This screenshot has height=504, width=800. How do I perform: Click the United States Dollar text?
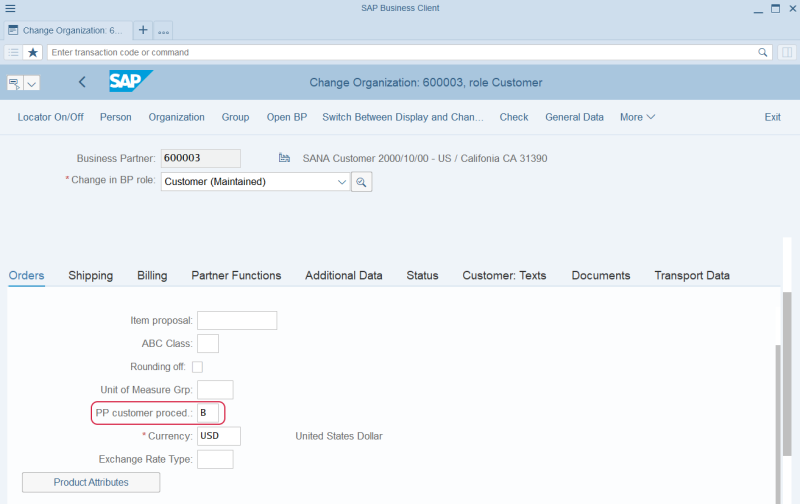339,436
